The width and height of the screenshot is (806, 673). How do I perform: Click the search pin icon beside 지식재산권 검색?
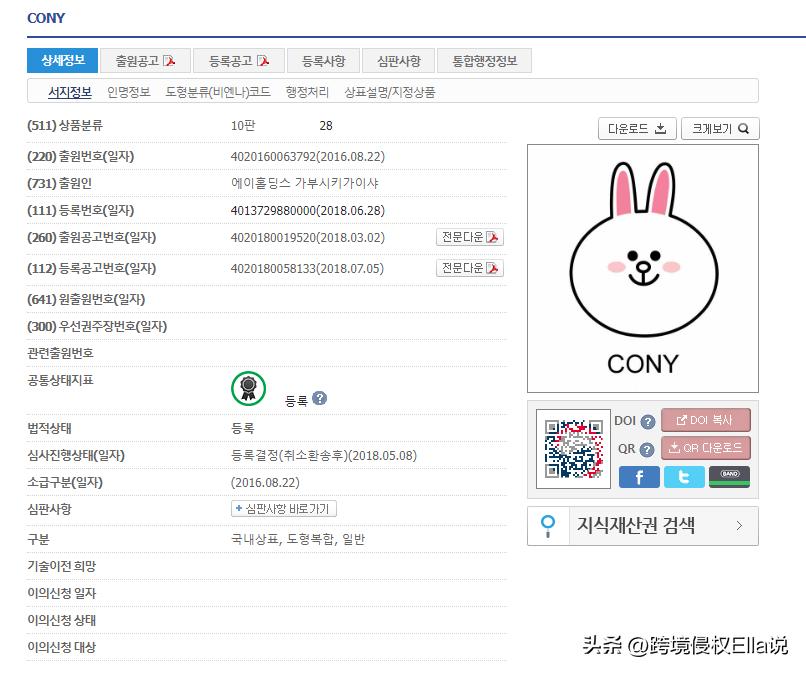pos(548,526)
